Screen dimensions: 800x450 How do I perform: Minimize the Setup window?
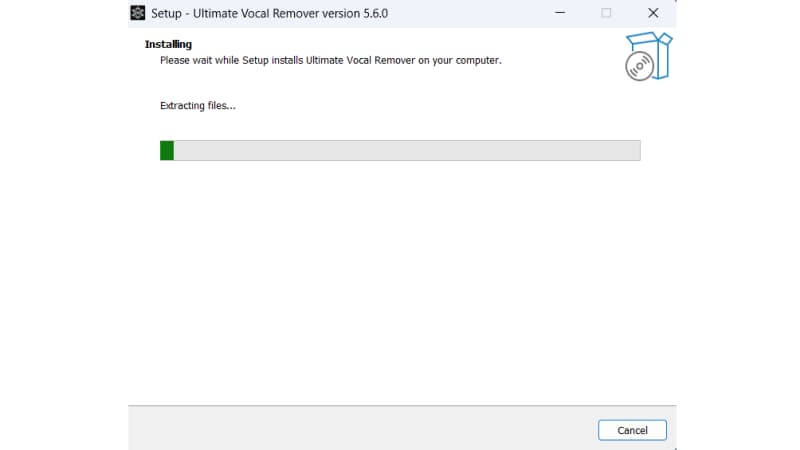tap(560, 13)
